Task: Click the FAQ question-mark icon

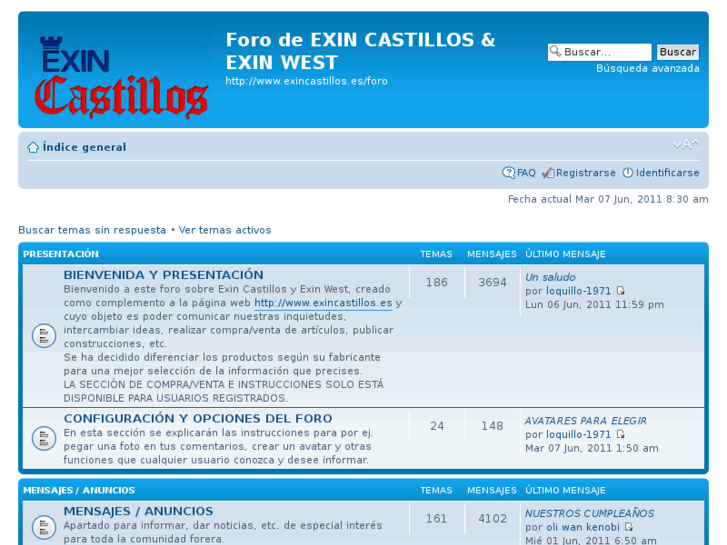Action: 508,173
